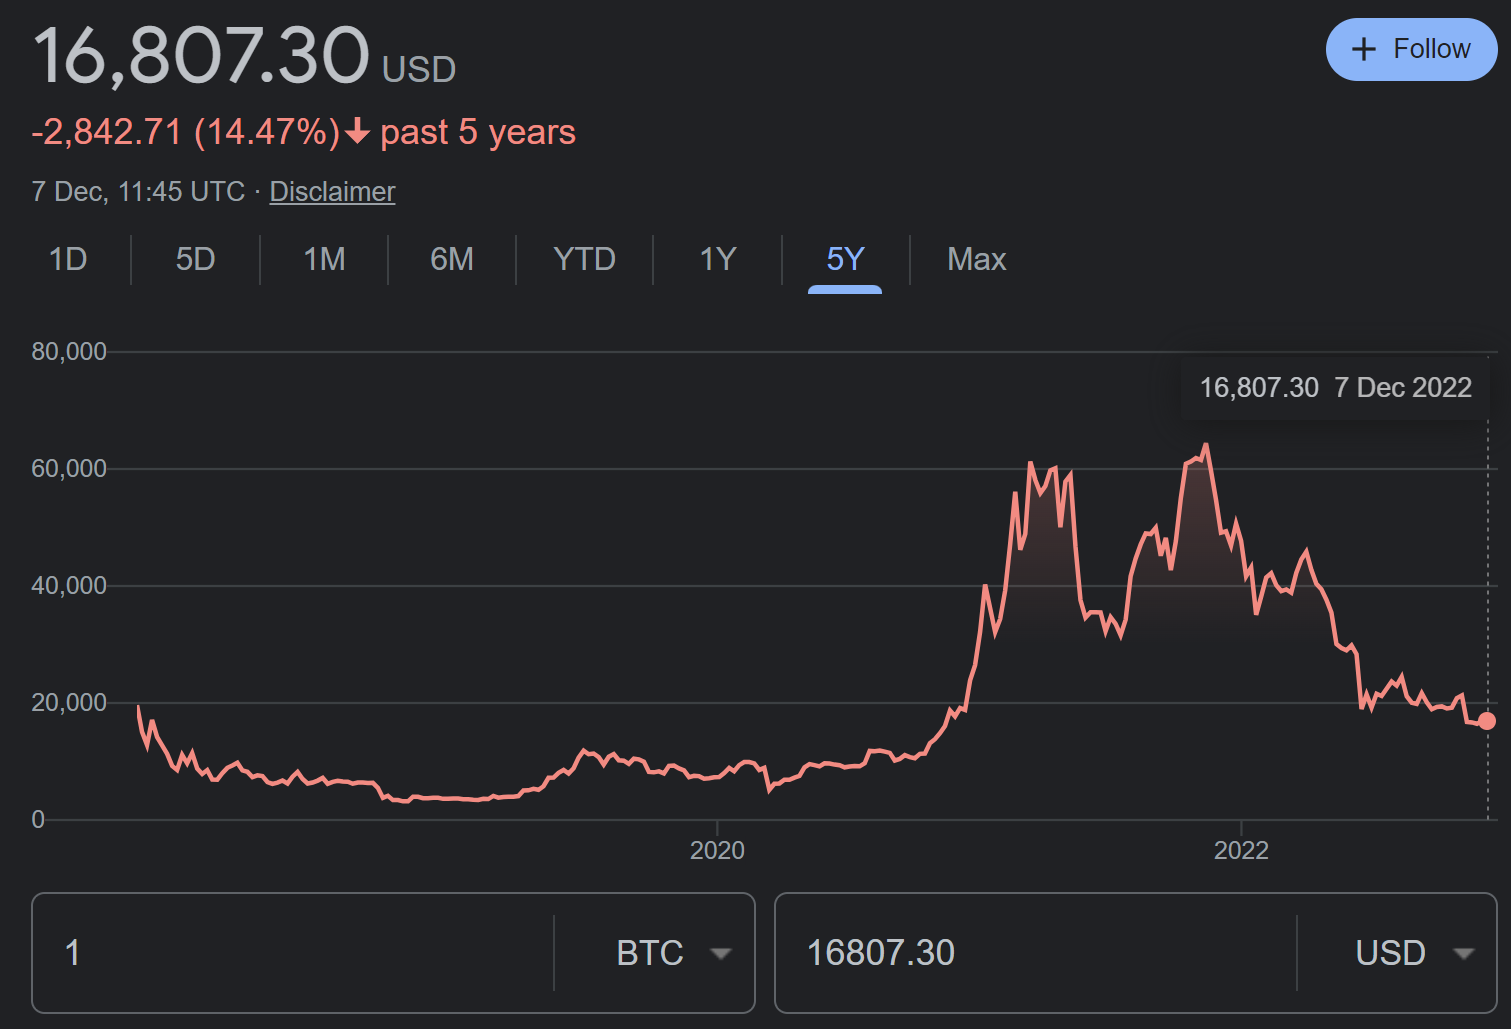The width and height of the screenshot is (1511, 1029).
Task: Click the red data point dot at chart end
Action: tap(1487, 721)
